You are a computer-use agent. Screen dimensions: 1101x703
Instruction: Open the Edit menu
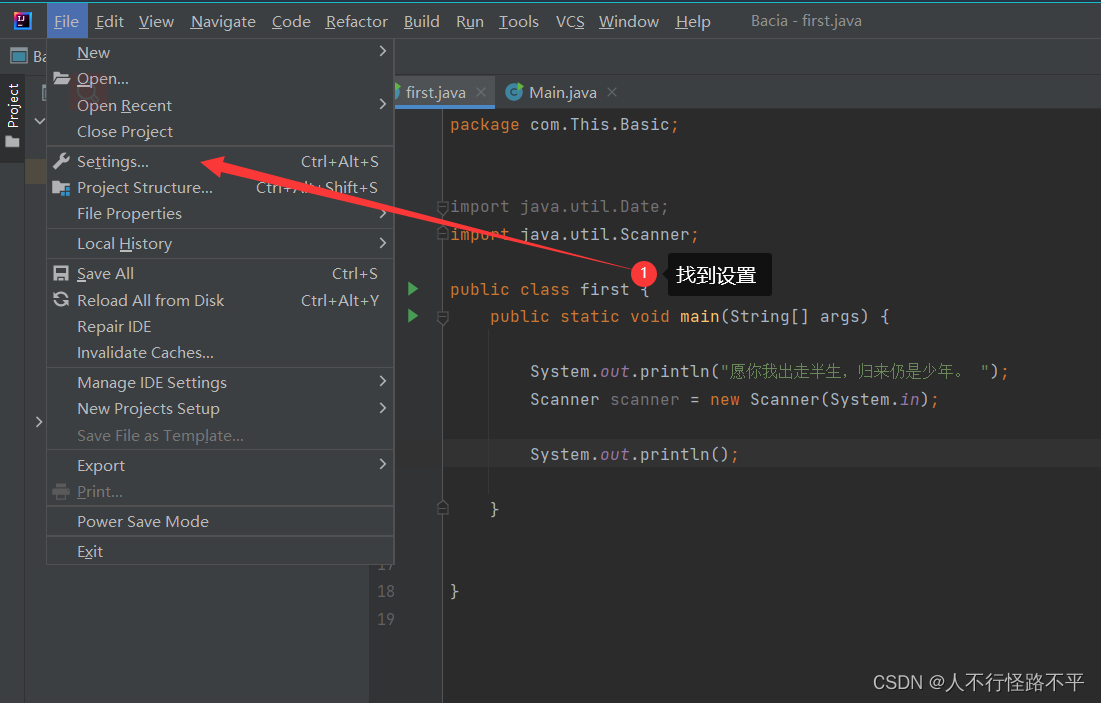[110, 22]
